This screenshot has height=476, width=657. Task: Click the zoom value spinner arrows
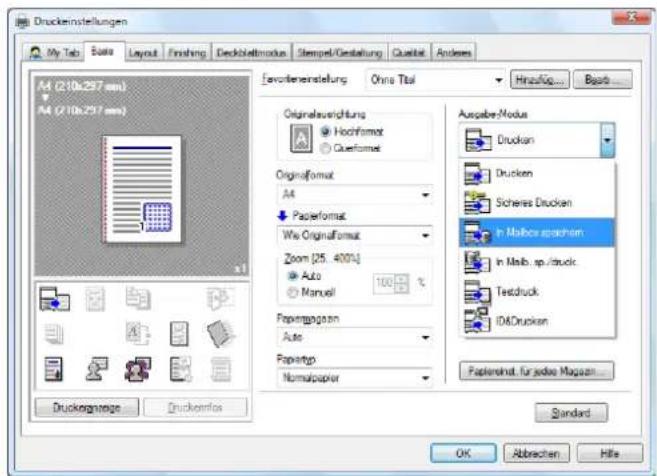(402, 283)
